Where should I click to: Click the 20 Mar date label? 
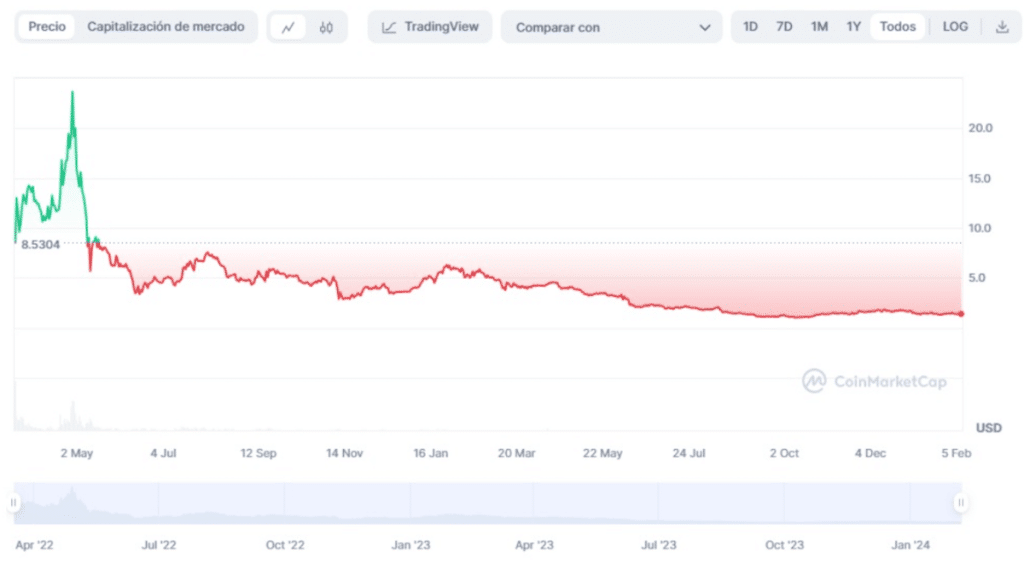[517, 453]
